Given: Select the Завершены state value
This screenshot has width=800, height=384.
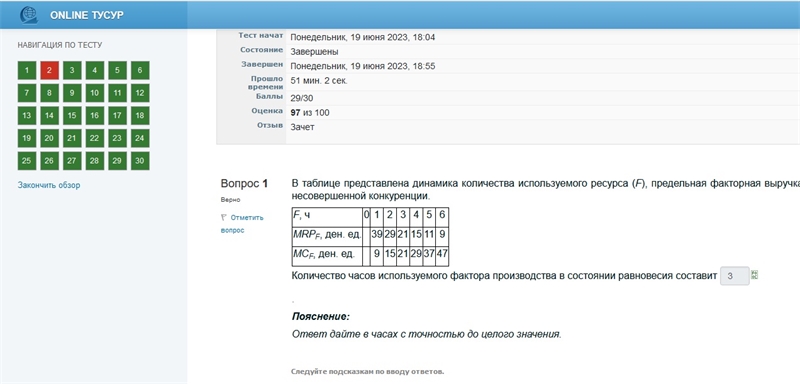Looking at the screenshot, I should 314,52.
